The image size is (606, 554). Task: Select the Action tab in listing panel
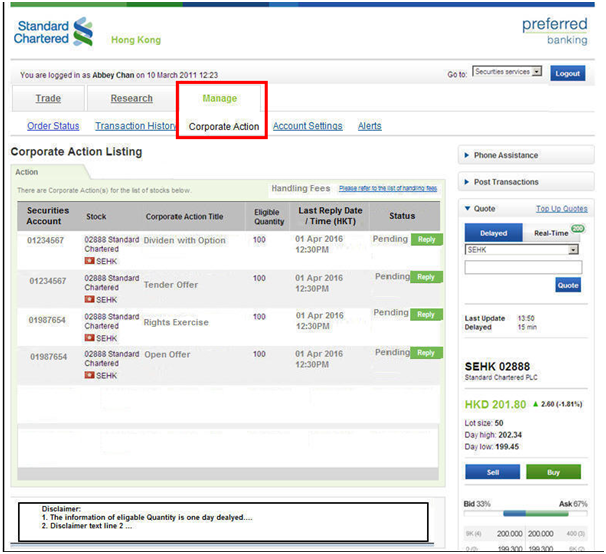(x=27, y=172)
